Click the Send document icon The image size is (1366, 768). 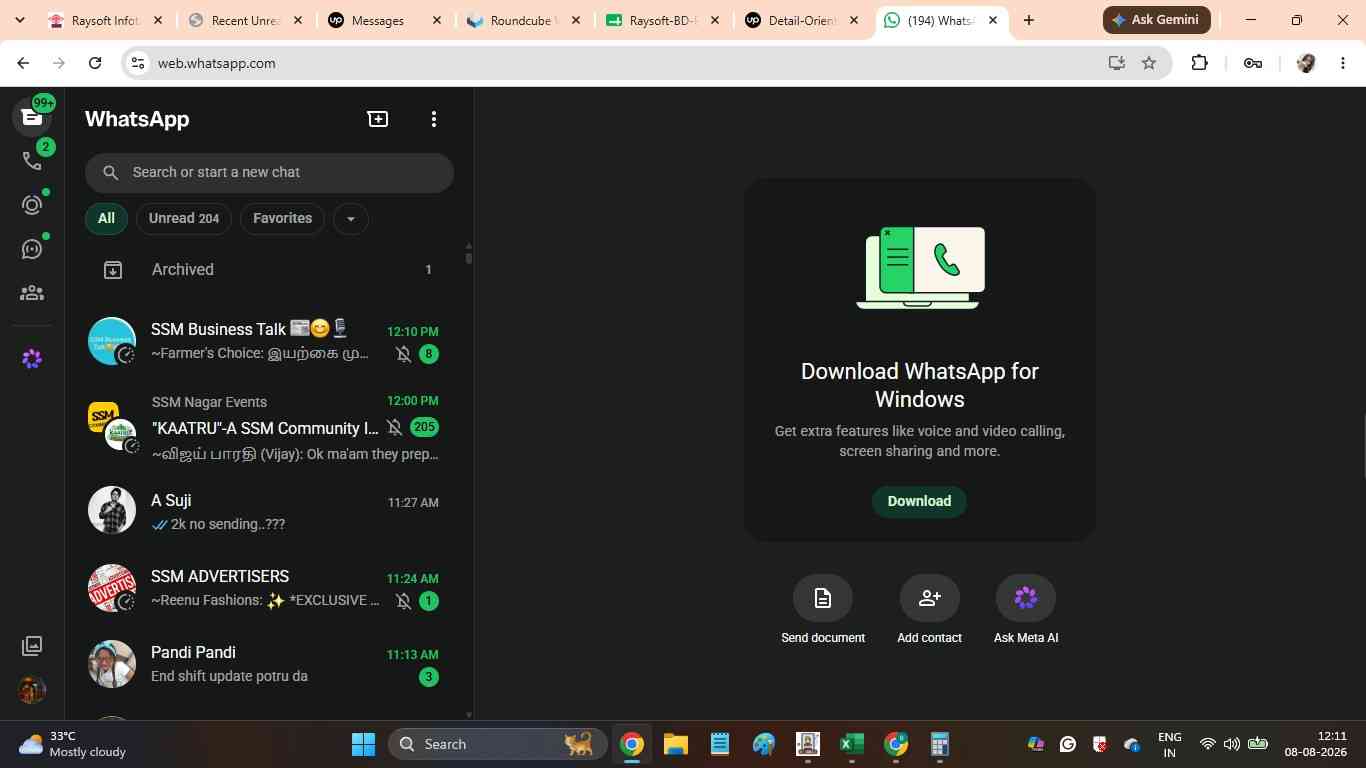[x=823, y=598]
